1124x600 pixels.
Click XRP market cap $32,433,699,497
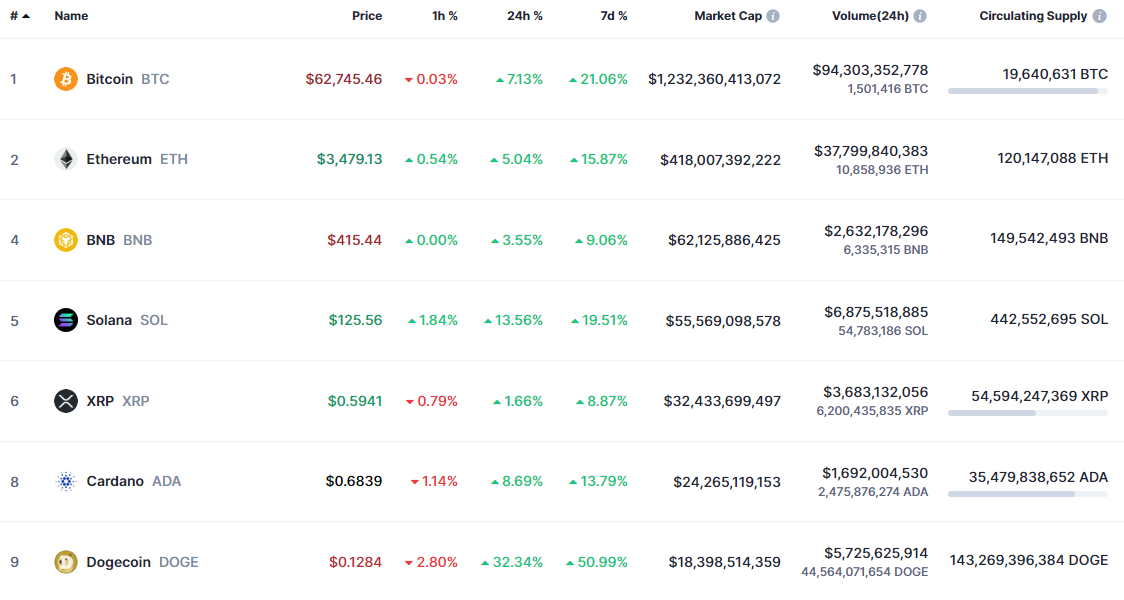(723, 401)
